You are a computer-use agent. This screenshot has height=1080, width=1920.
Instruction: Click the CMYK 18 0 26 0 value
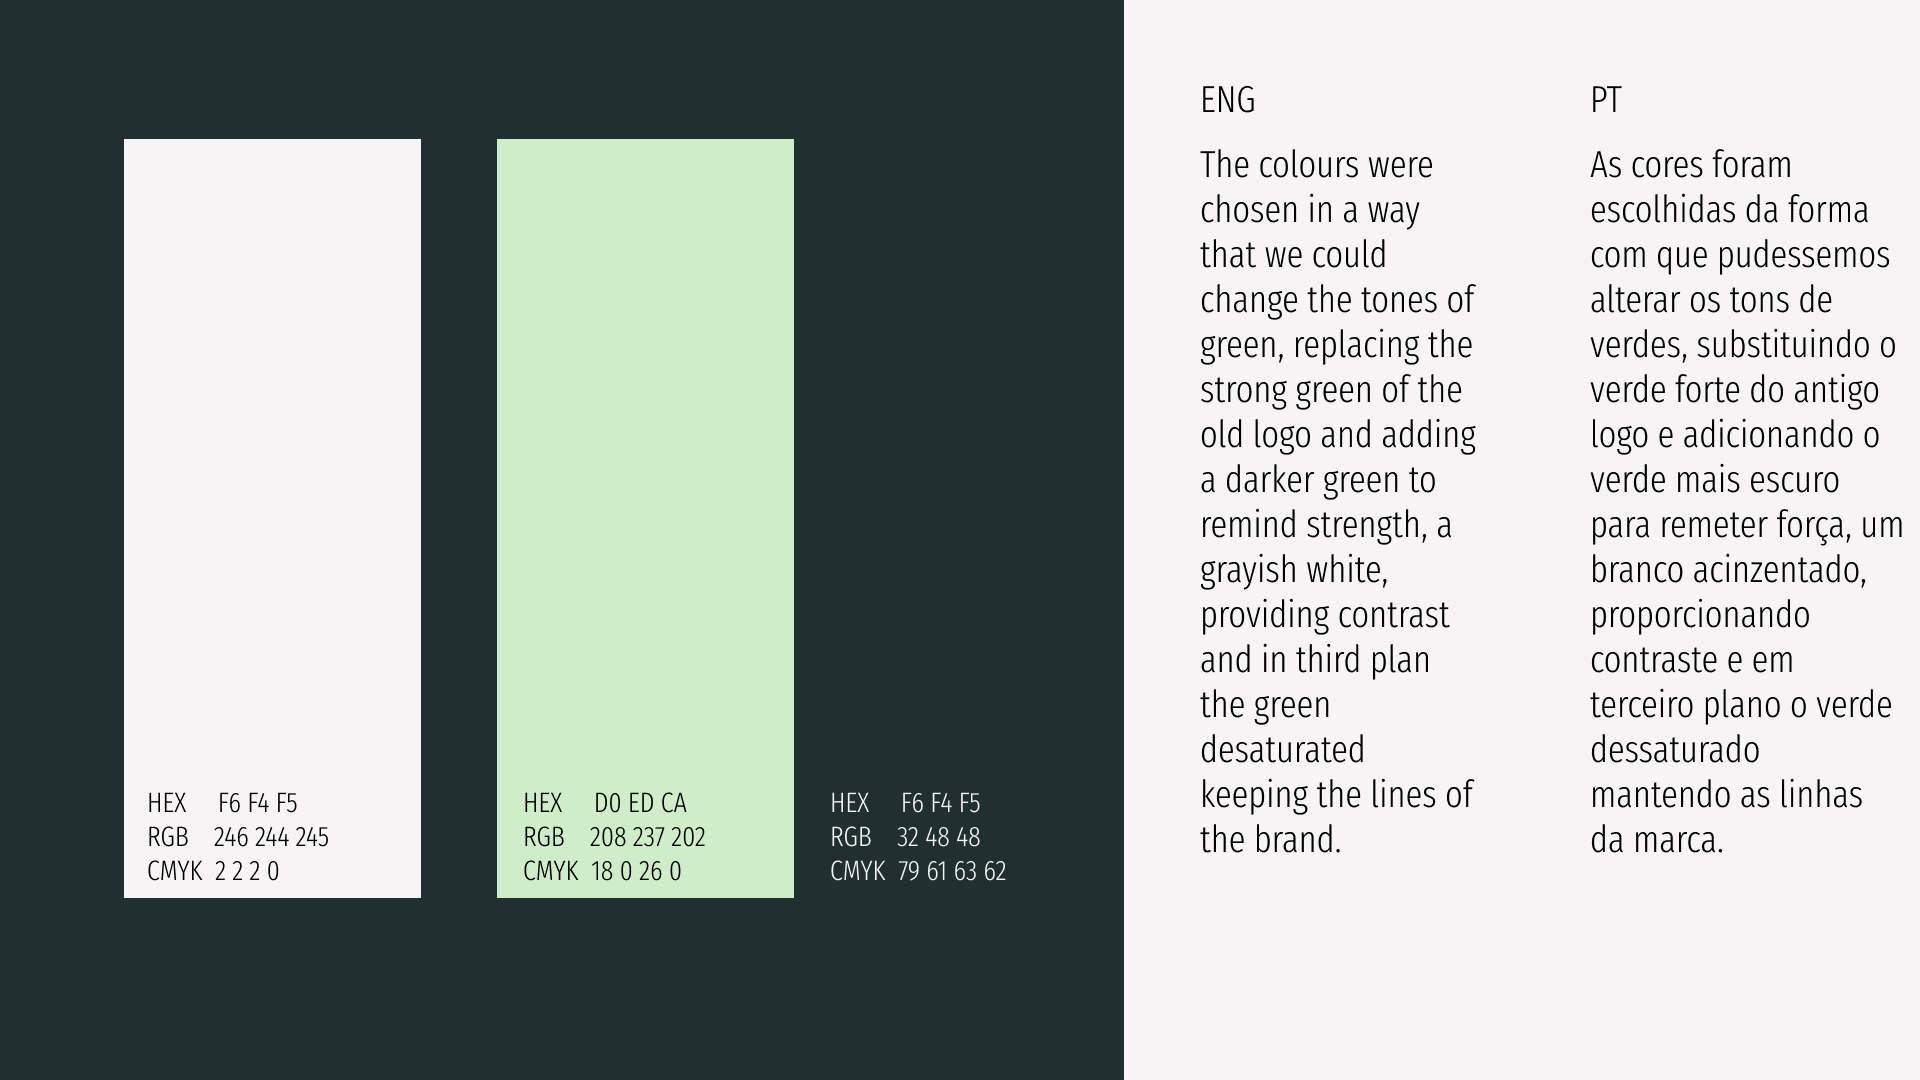pyautogui.click(x=602, y=871)
